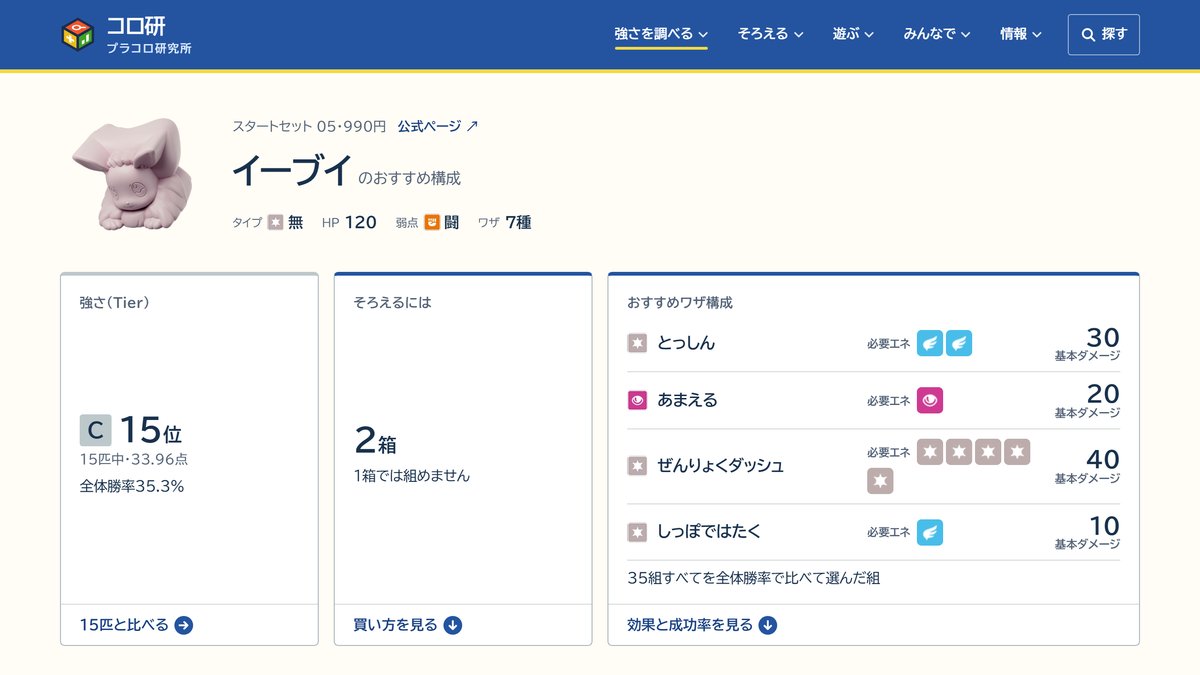Click the HP 120 stat
This screenshot has height=675, width=1200.
[349, 222]
